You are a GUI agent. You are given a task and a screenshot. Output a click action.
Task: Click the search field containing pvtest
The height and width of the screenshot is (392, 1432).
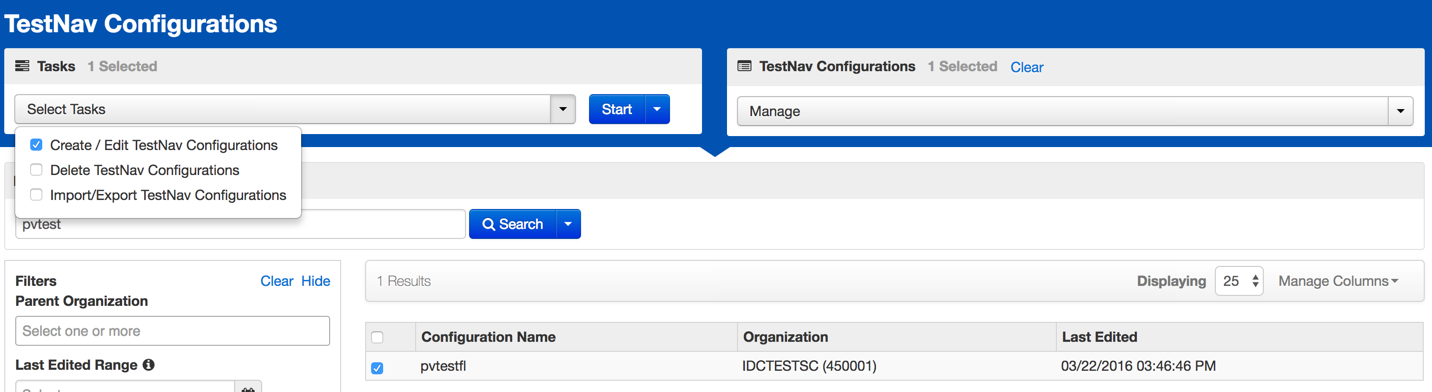pos(240,224)
